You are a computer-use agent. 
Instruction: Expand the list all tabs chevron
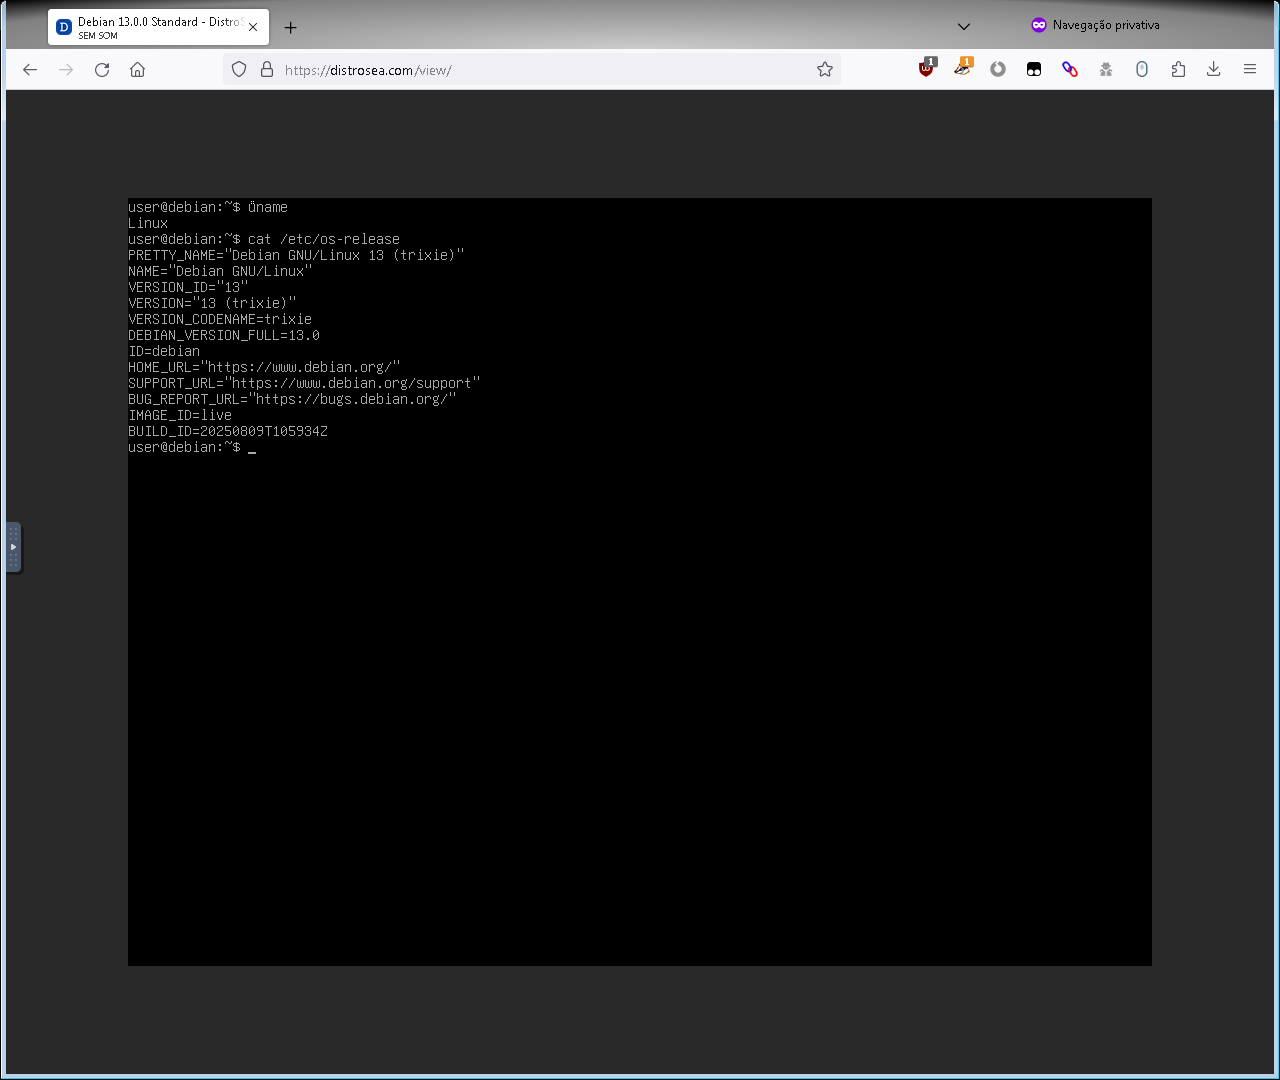click(964, 26)
